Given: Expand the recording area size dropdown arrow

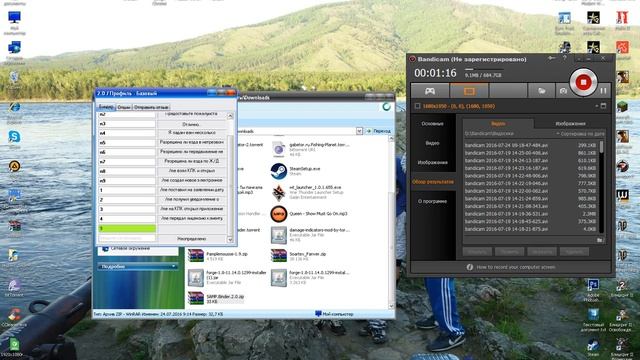Looking at the screenshot, I should pos(596,106).
